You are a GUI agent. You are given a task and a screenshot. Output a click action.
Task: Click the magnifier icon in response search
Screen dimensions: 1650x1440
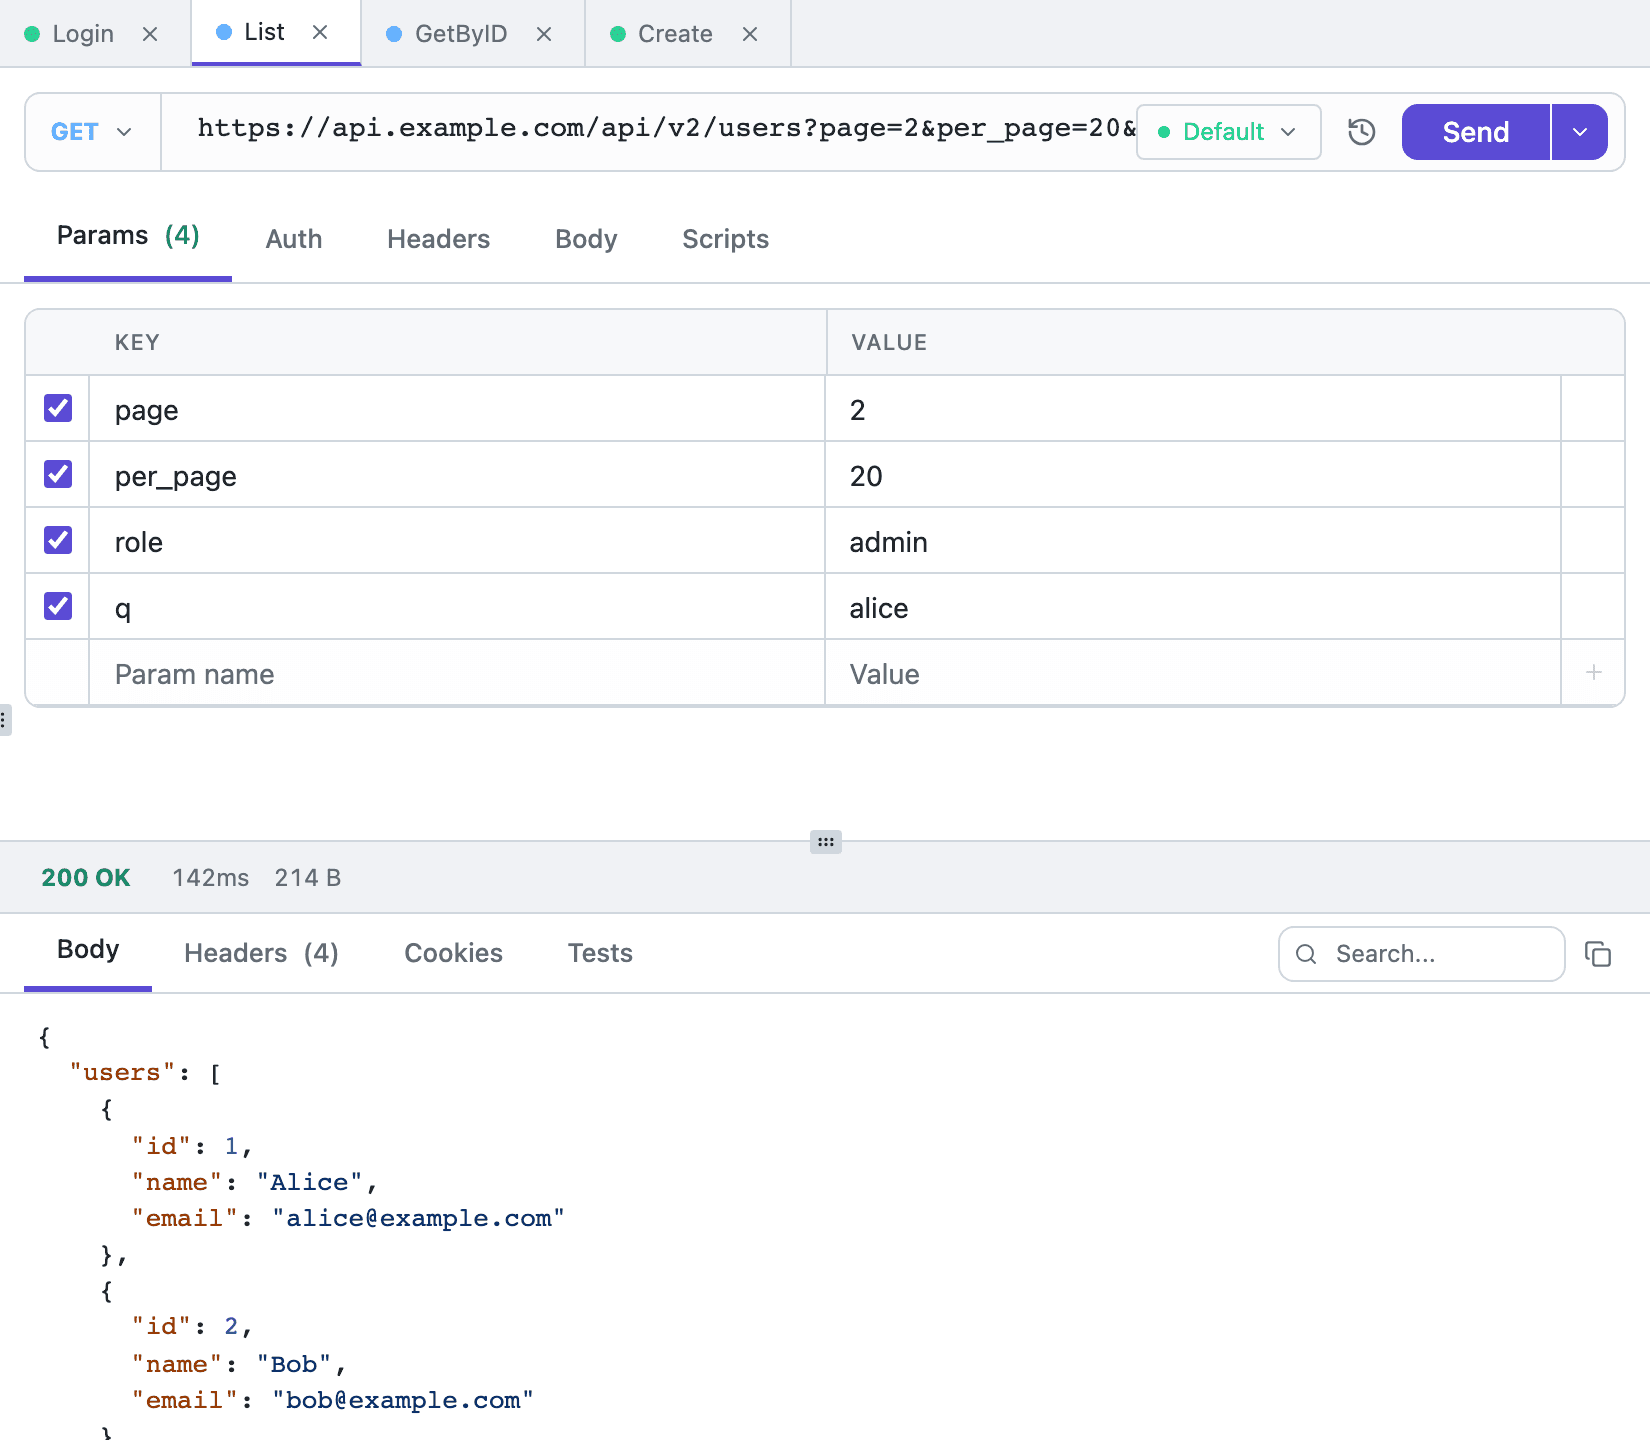pyautogui.click(x=1306, y=954)
